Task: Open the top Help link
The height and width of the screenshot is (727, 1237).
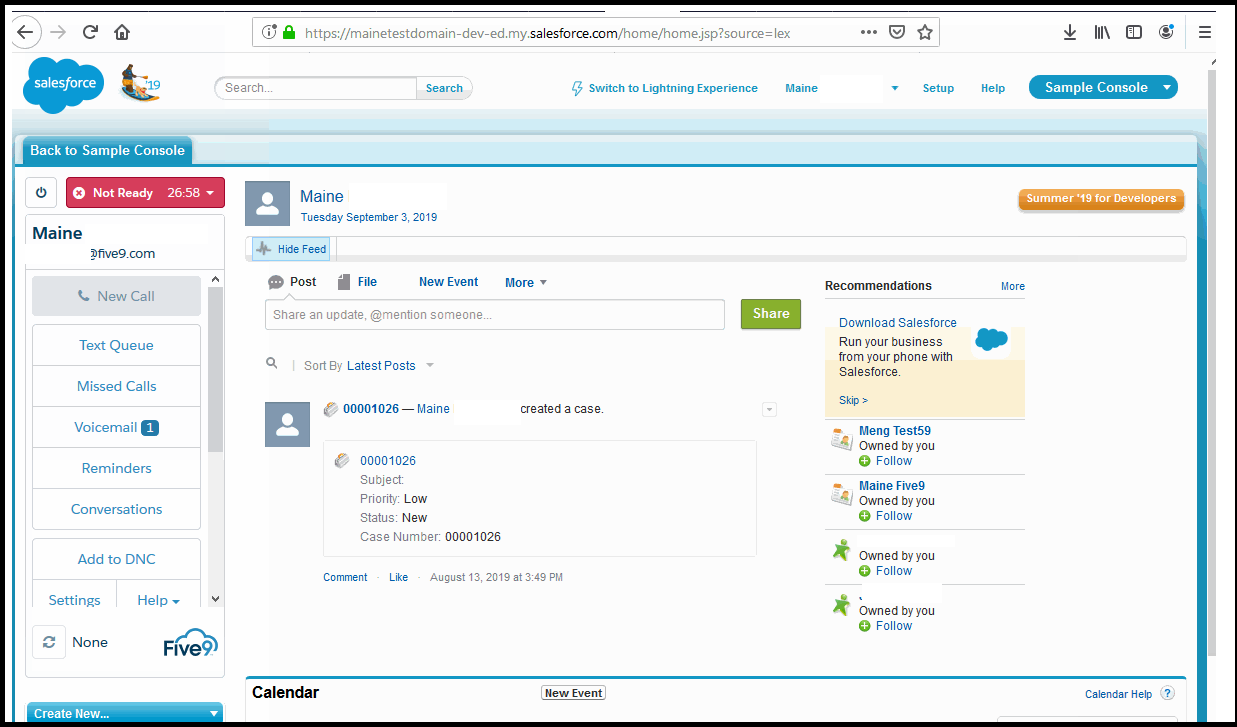Action: click(993, 88)
